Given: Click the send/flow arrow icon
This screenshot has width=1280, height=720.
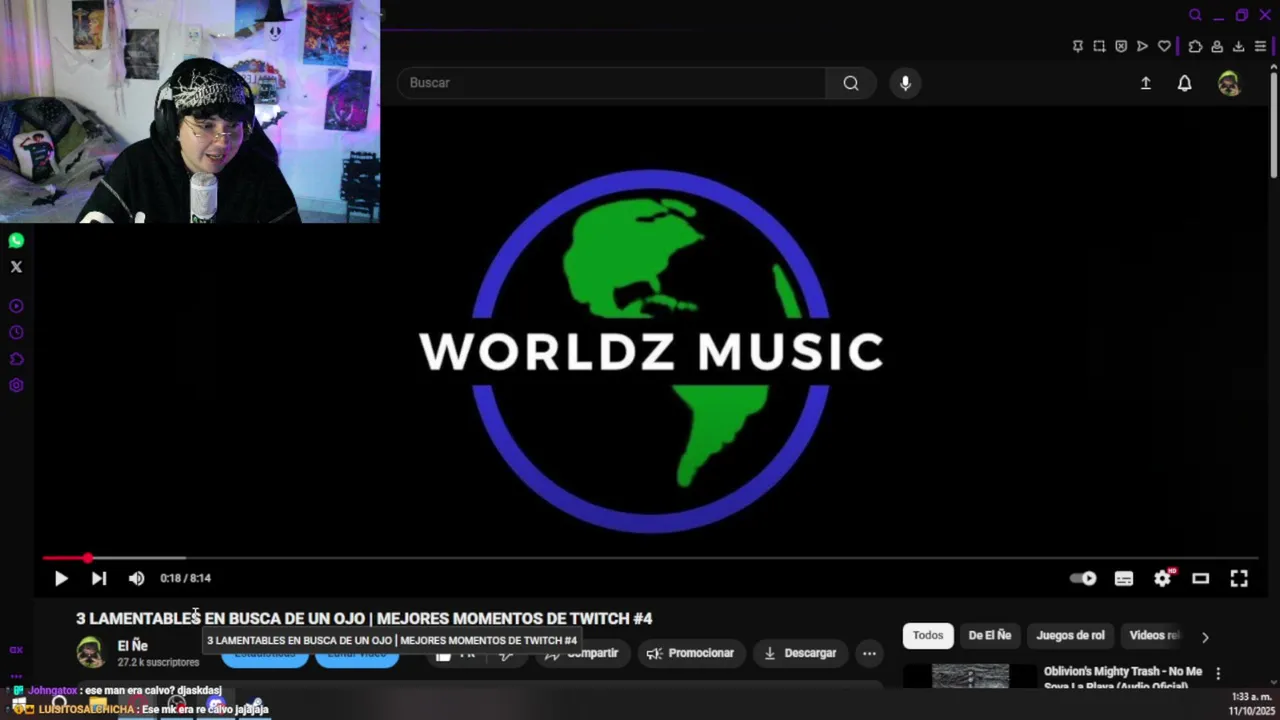Looking at the screenshot, I should [1142, 46].
